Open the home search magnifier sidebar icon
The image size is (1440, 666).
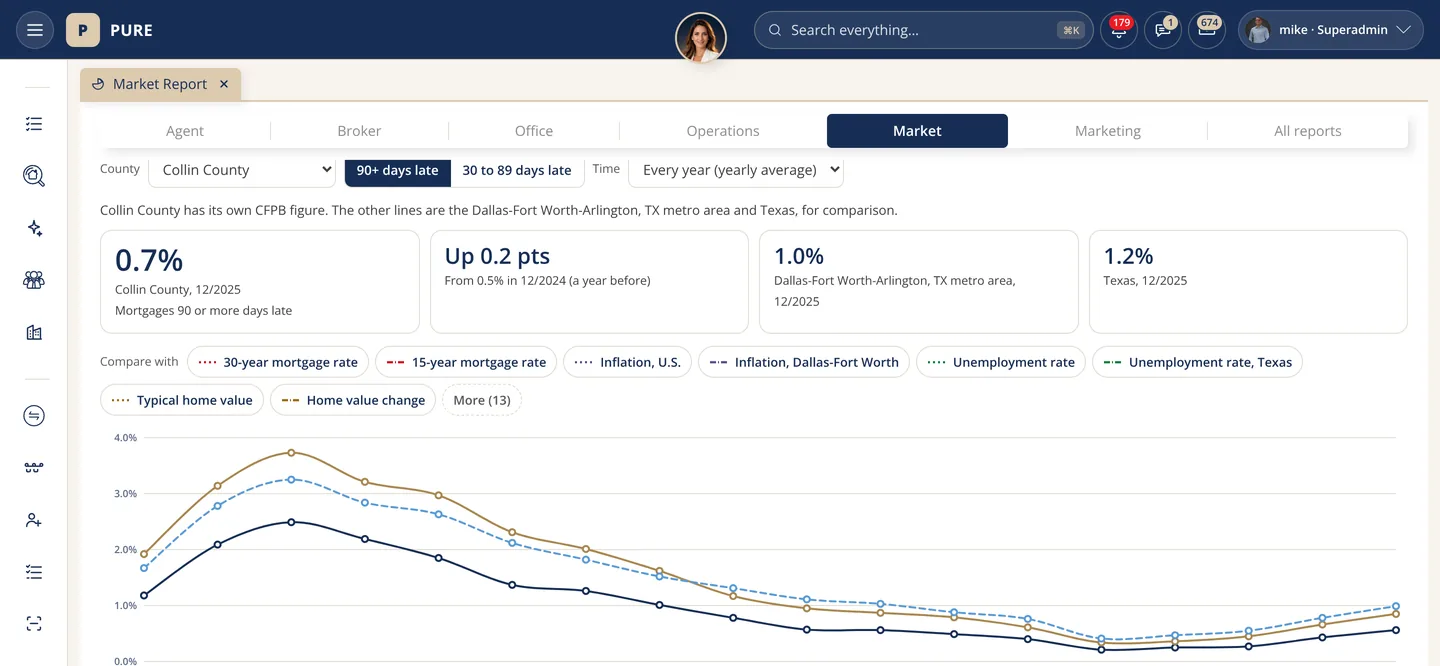point(34,176)
